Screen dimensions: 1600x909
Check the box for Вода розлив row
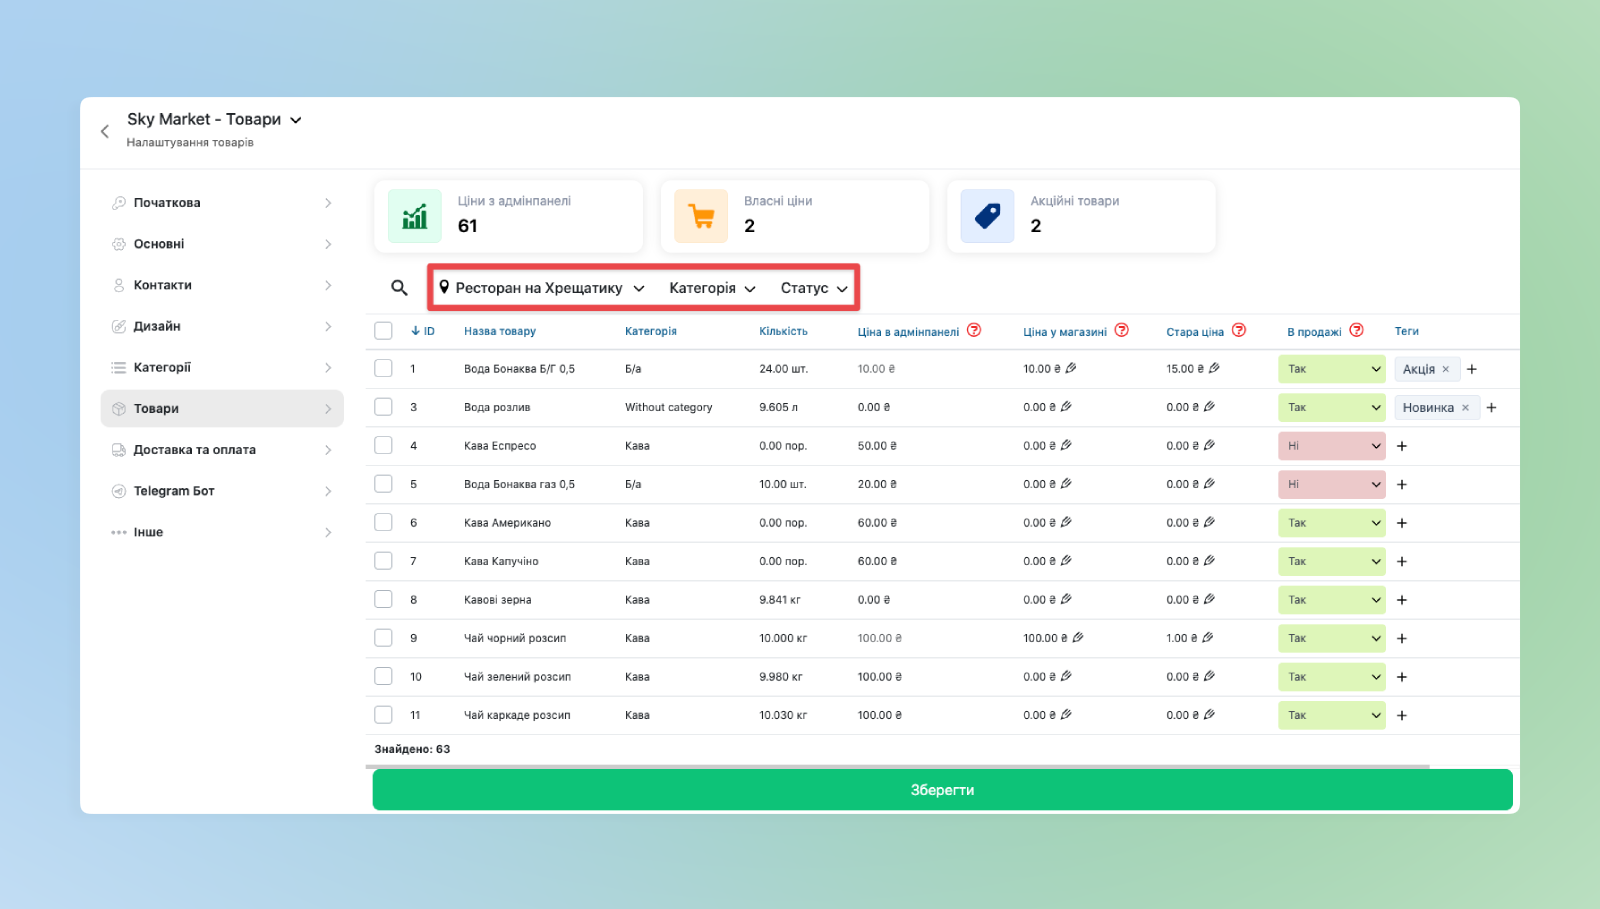[383, 407]
